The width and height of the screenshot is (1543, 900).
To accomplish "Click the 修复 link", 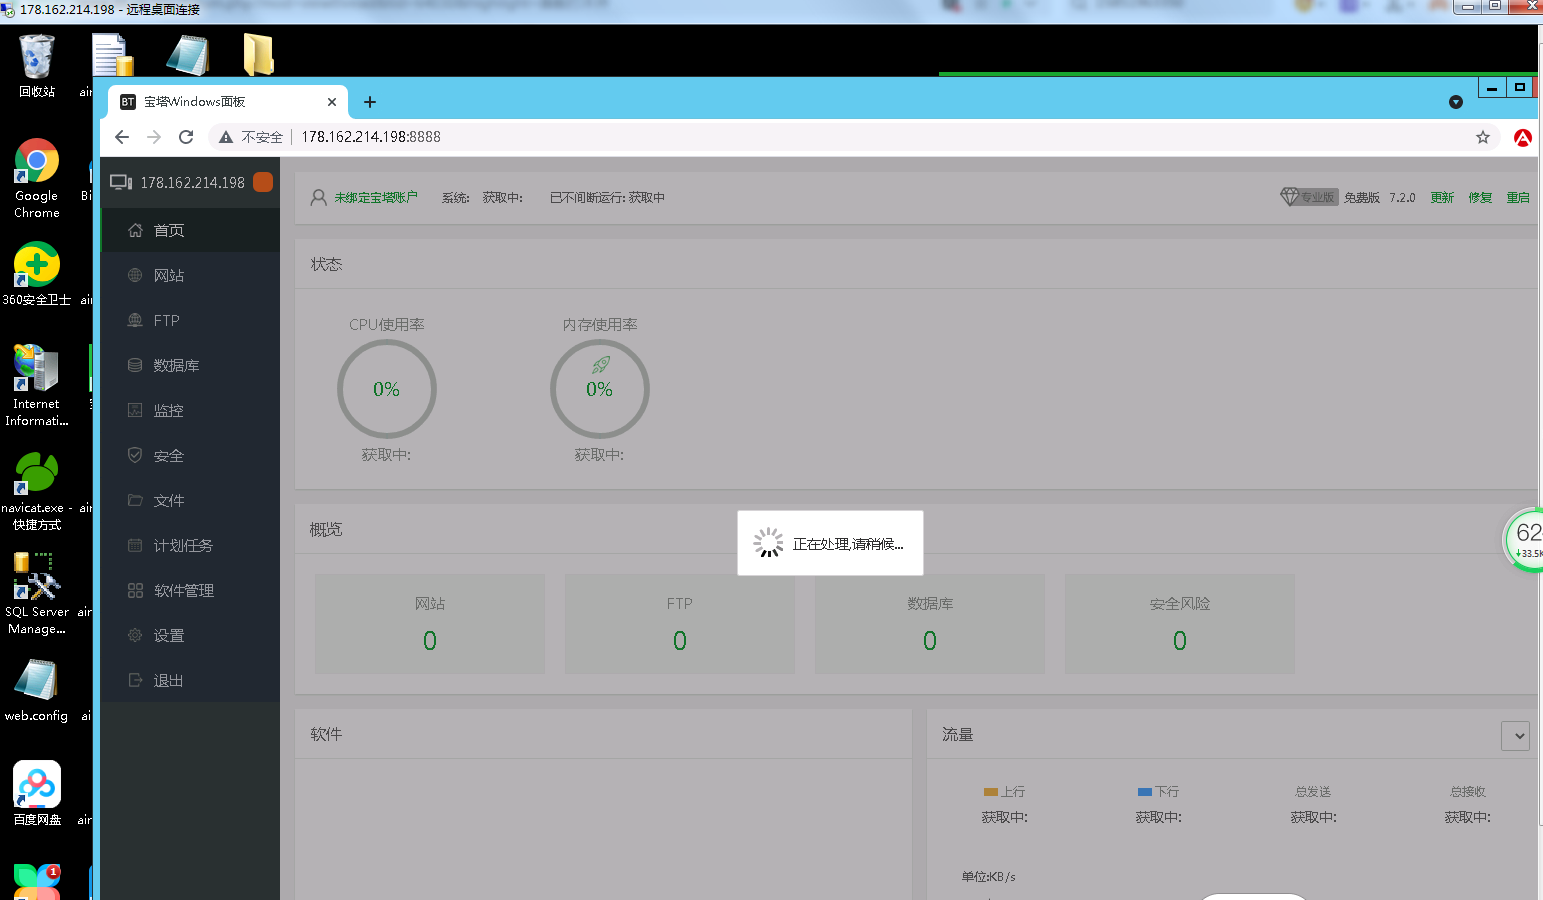I will (x=1480, y=197).
